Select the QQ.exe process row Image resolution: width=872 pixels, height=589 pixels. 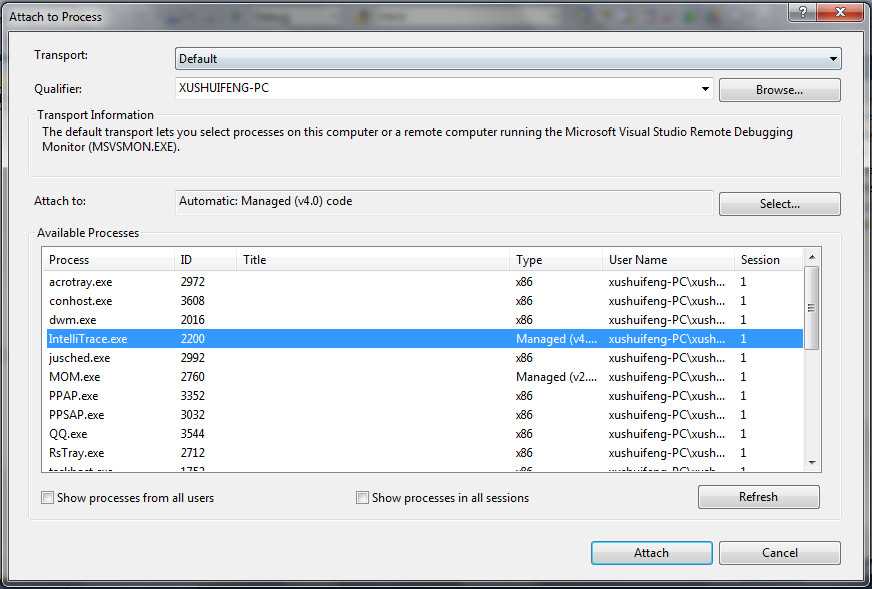coord(423,433)
